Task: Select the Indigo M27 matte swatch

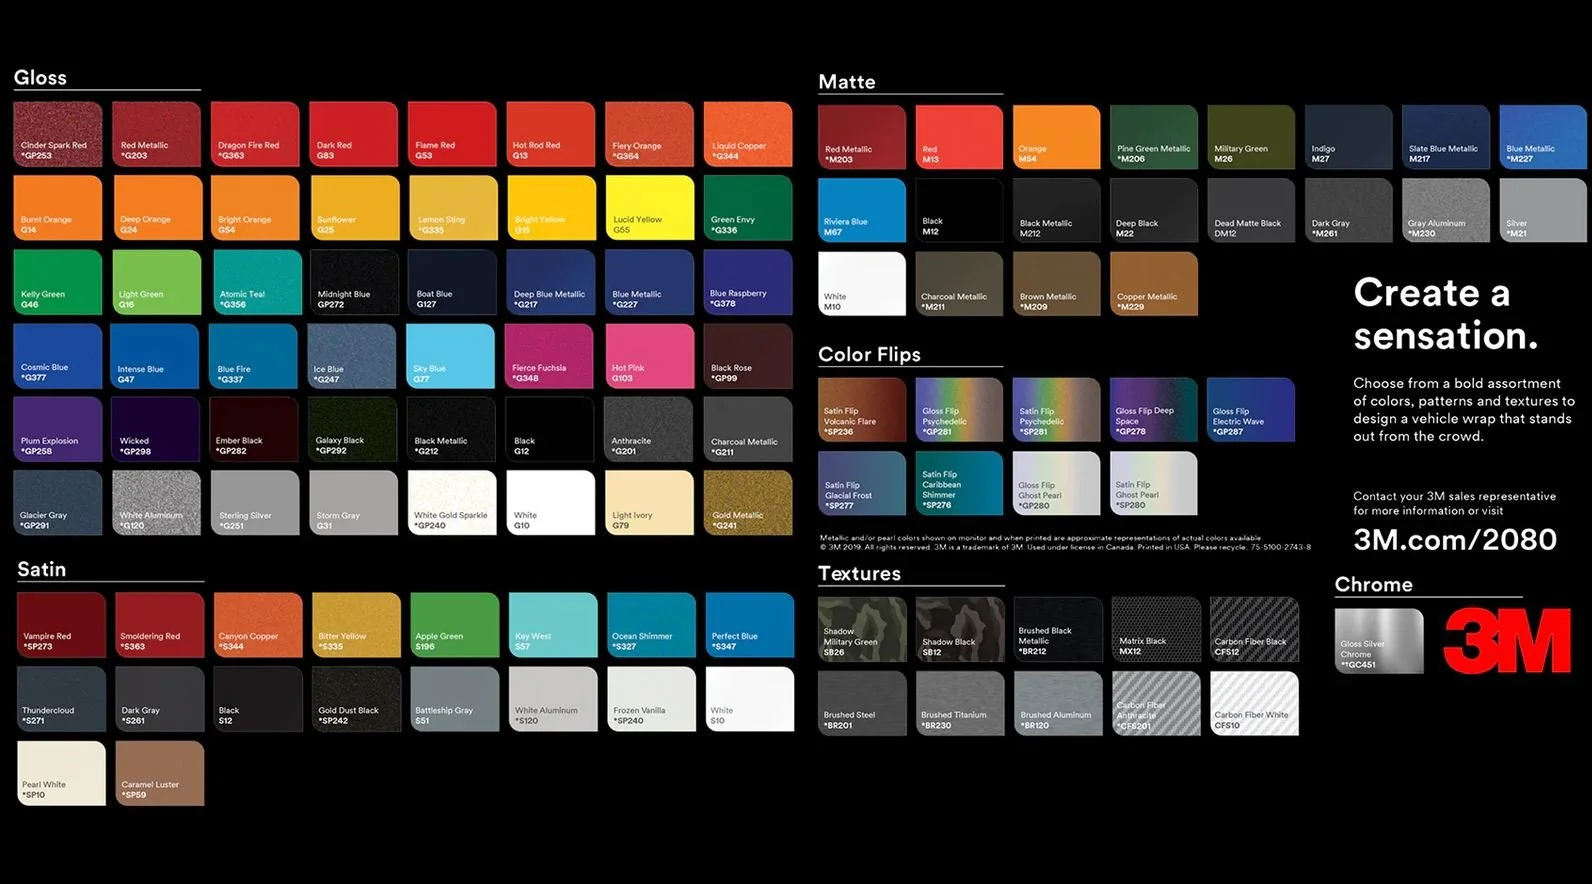Action: pyautogui.click(x=1348, y=137)
